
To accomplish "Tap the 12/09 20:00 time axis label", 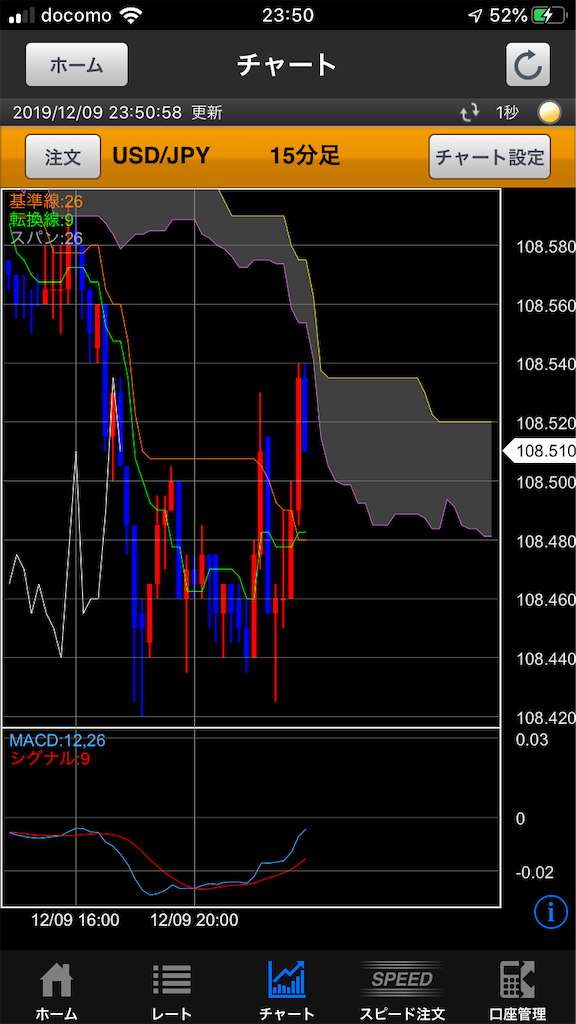I will [194, 920].
